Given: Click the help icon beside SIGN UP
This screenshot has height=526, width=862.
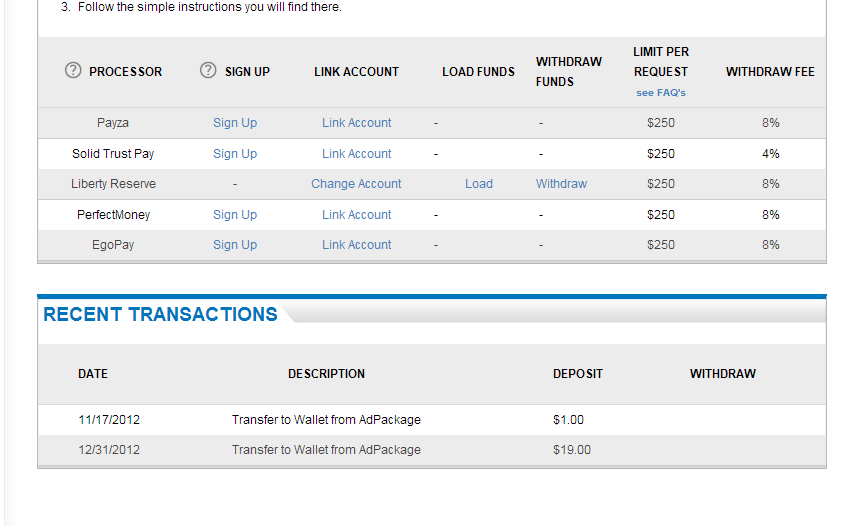Looking at the screenshot, I should 208,71.
